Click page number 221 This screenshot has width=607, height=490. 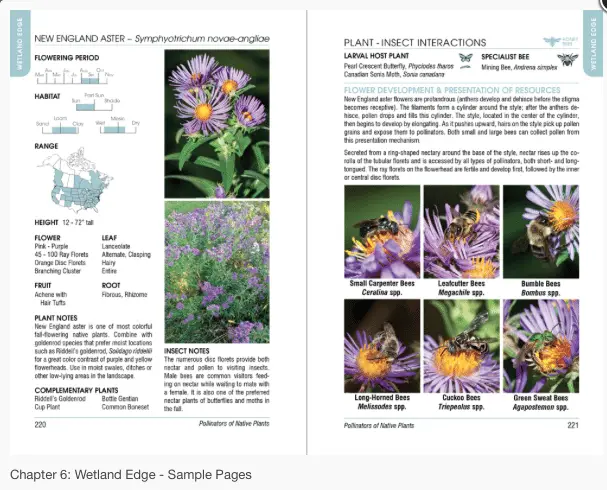573,425
